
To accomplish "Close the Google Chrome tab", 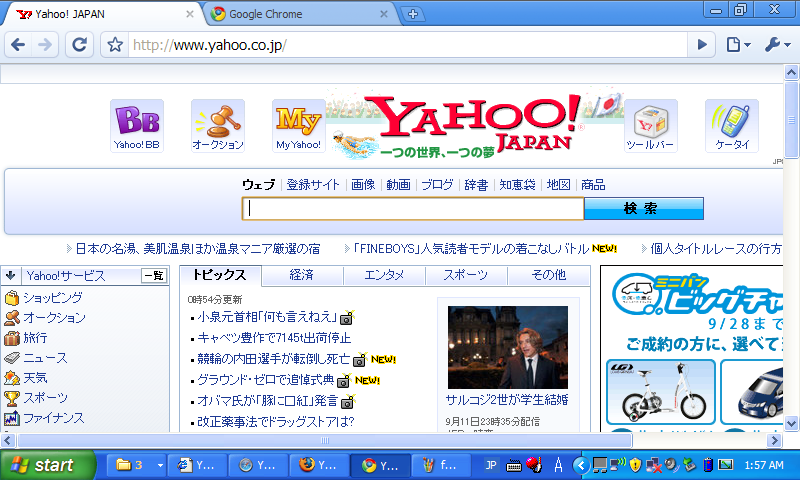I will pos(384,14).
